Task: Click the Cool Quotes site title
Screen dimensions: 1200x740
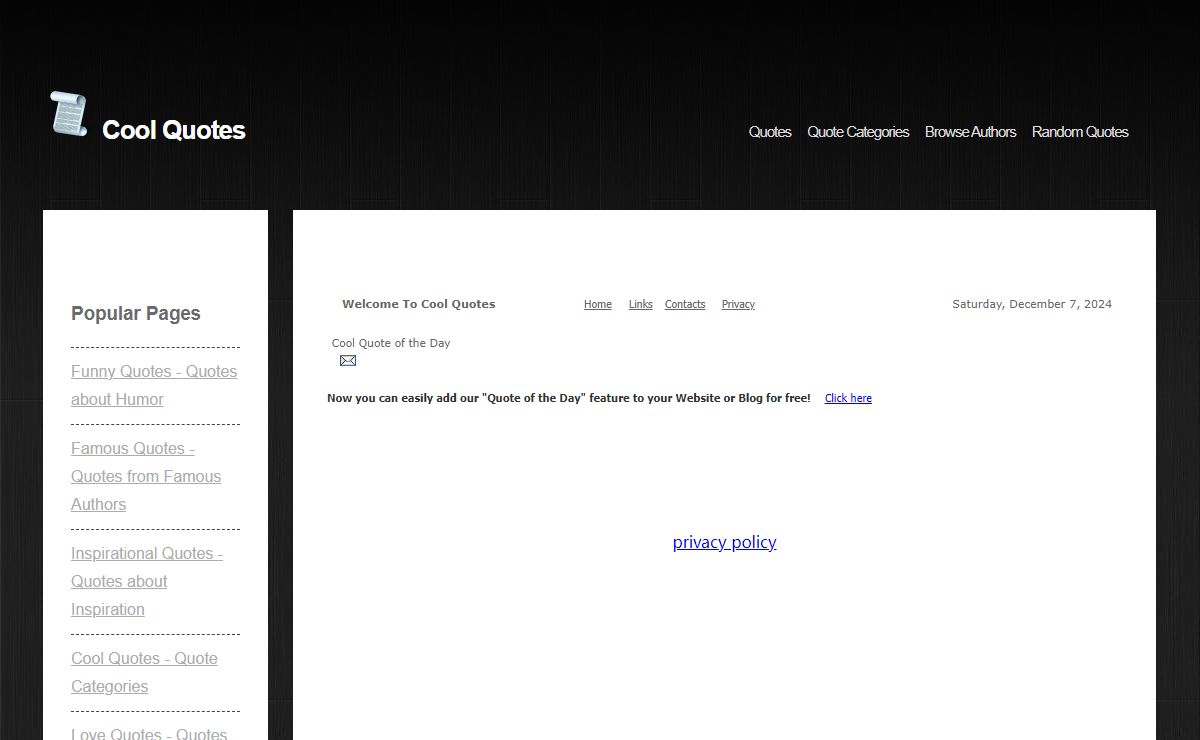Action: pos(173,131)
